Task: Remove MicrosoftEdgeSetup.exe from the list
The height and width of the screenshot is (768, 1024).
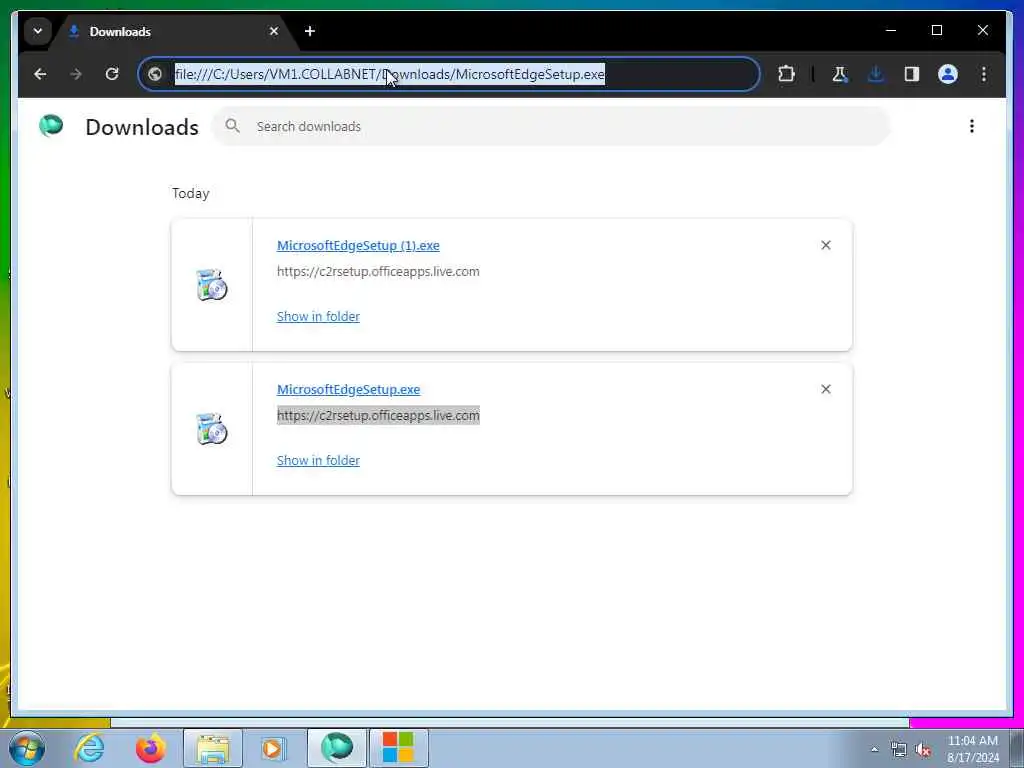Action: pyautogui.click(x=825, y=389)
